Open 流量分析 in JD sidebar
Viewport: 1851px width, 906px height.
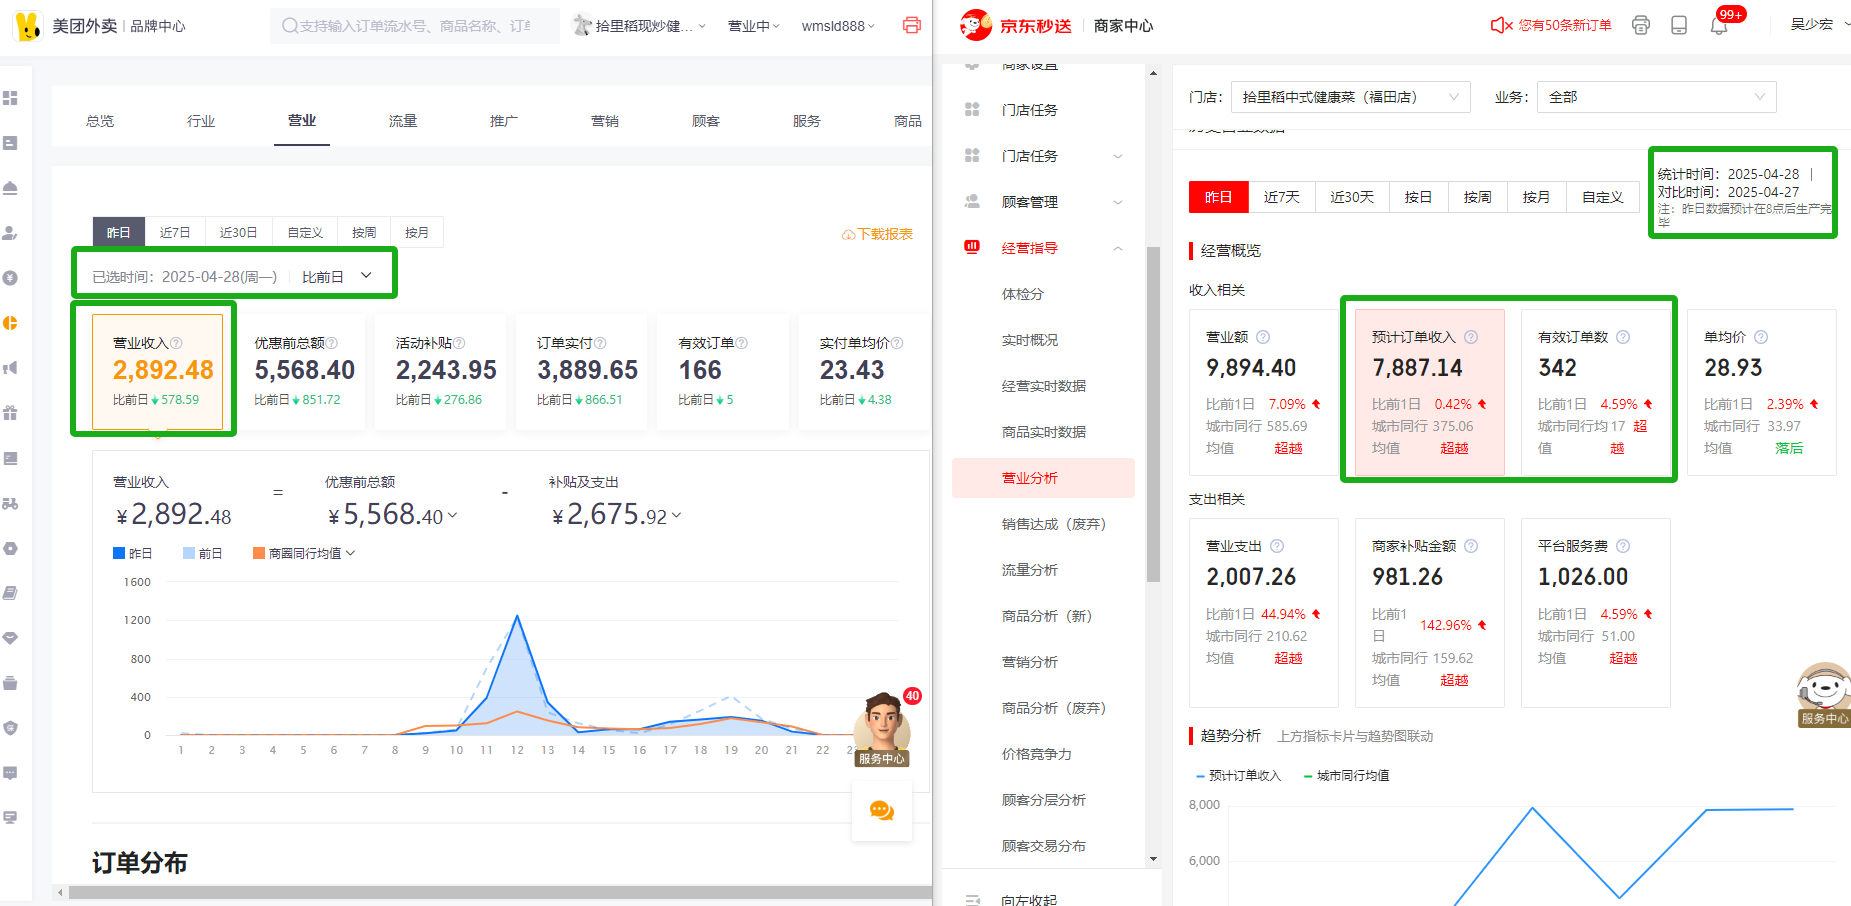(1030, 570)
